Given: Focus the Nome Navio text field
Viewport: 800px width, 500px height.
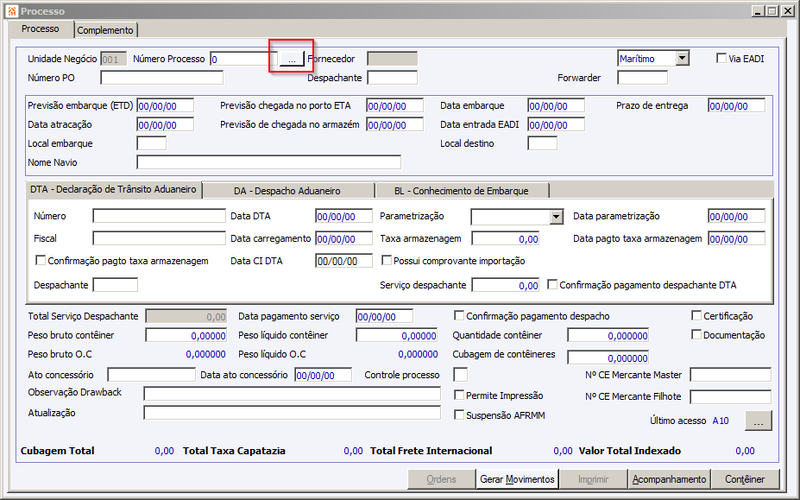Looking at the screenshot, I should click(269, 162).
